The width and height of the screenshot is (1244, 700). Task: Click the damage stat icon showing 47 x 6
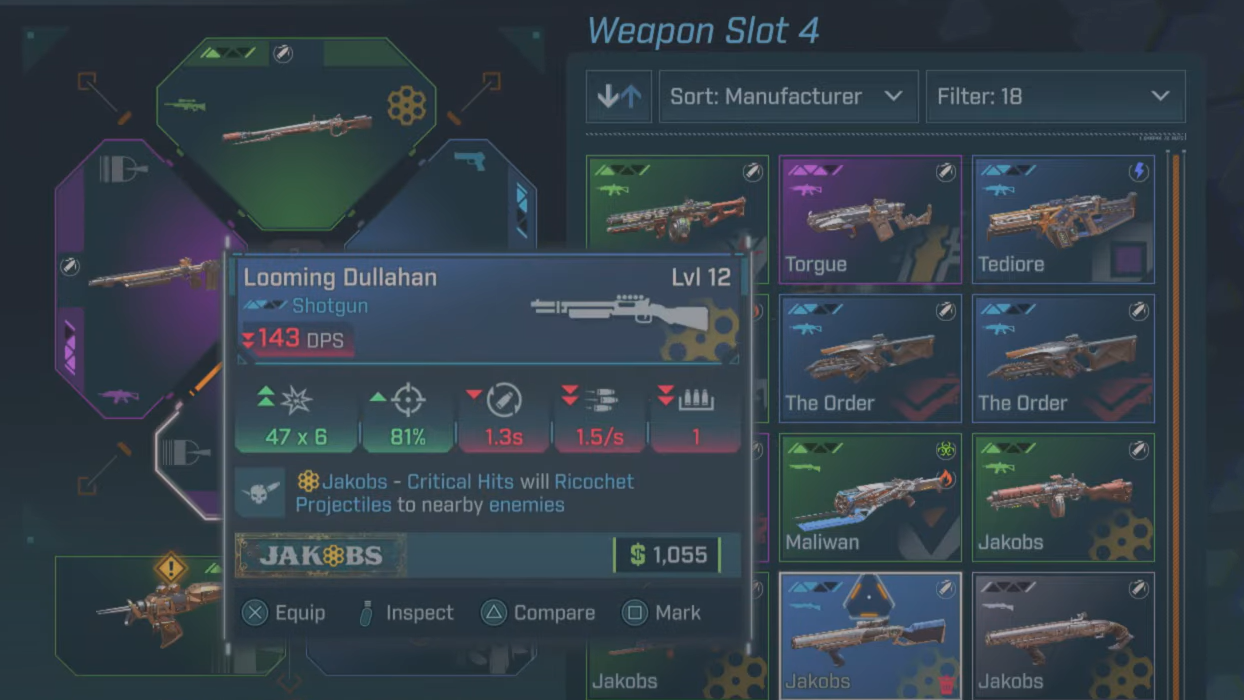[x=297, y=401]
